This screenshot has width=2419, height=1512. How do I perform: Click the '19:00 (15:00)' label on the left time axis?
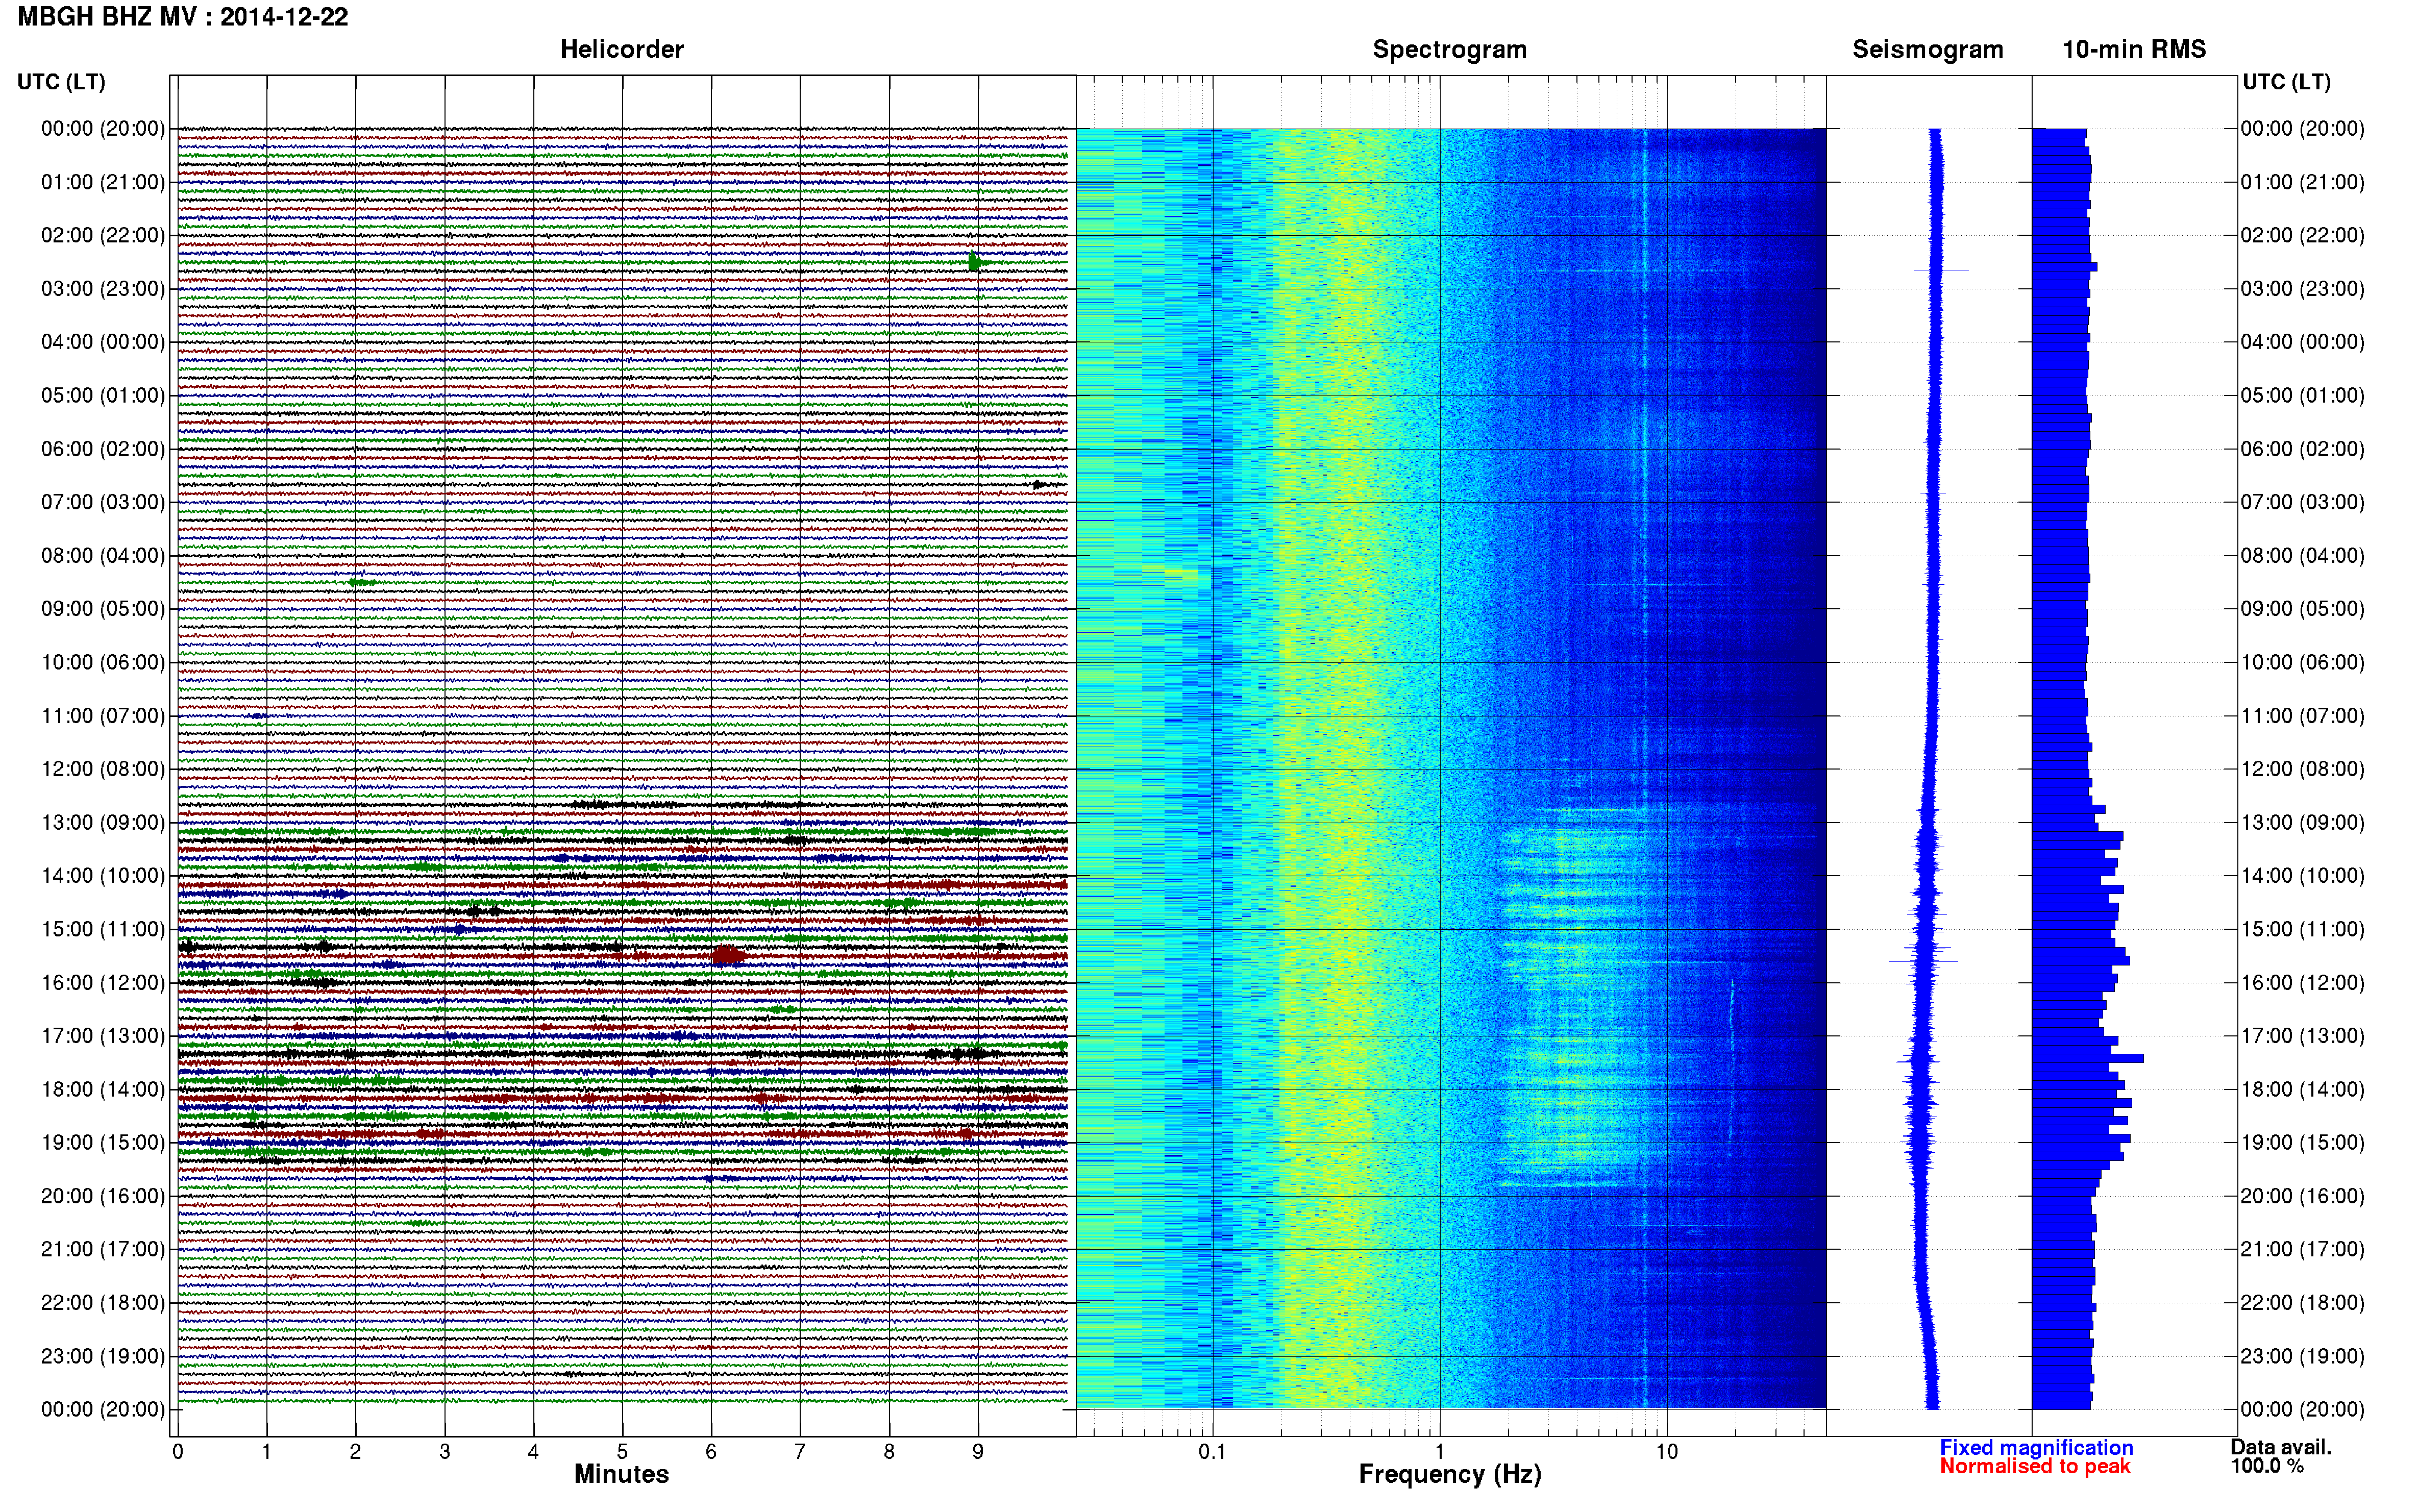point(103,1142)
